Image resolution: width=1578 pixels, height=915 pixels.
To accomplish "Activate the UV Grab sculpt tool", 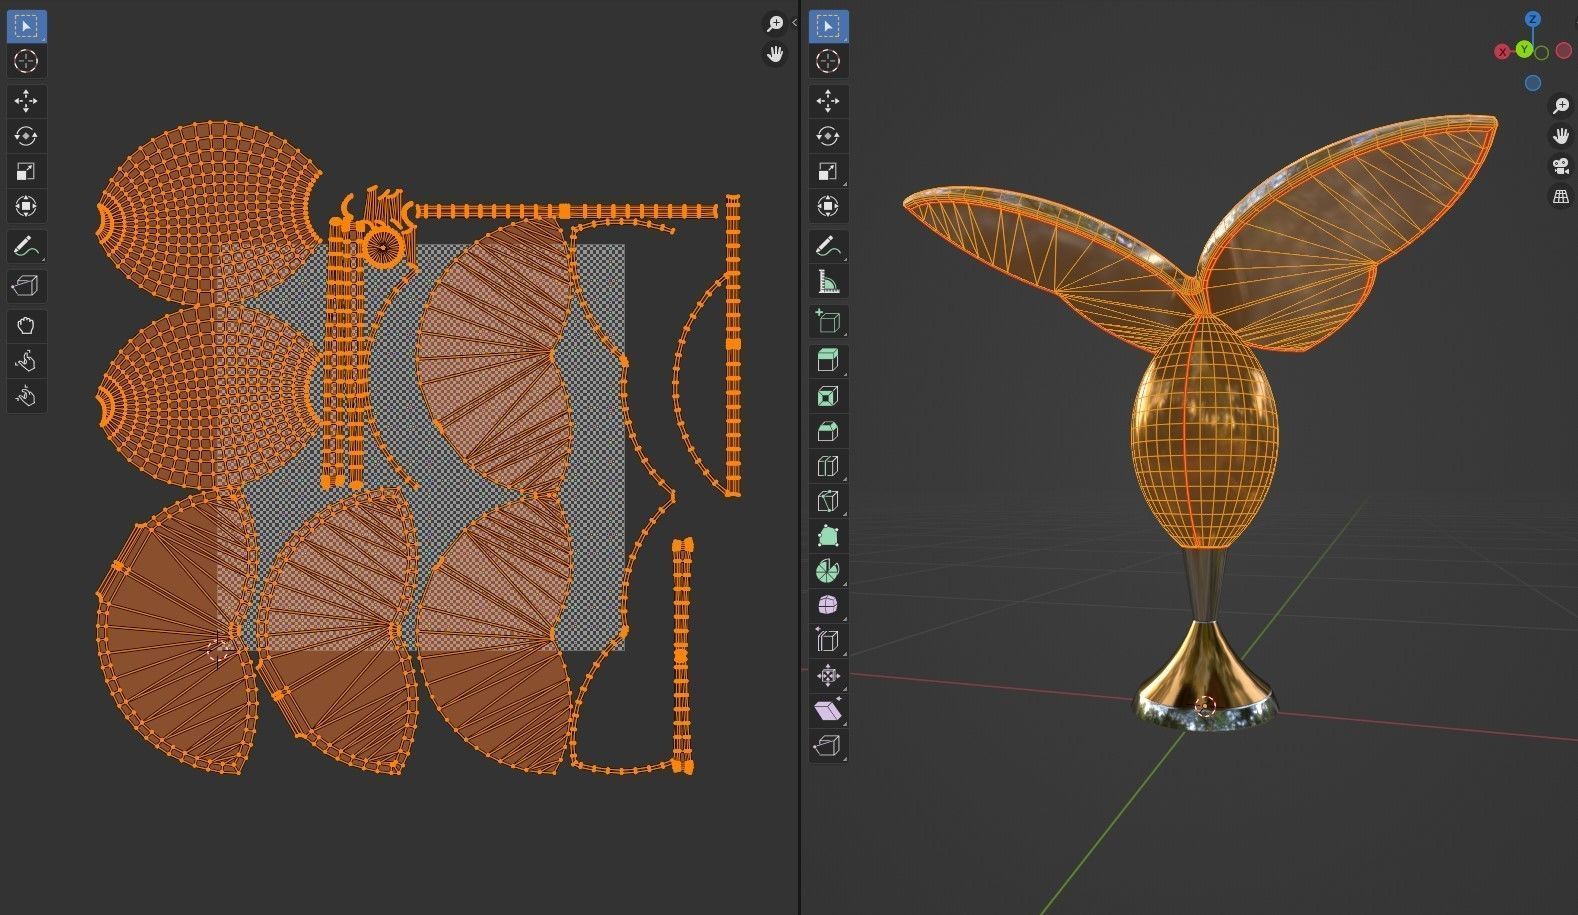I will [x=26, y=326].
